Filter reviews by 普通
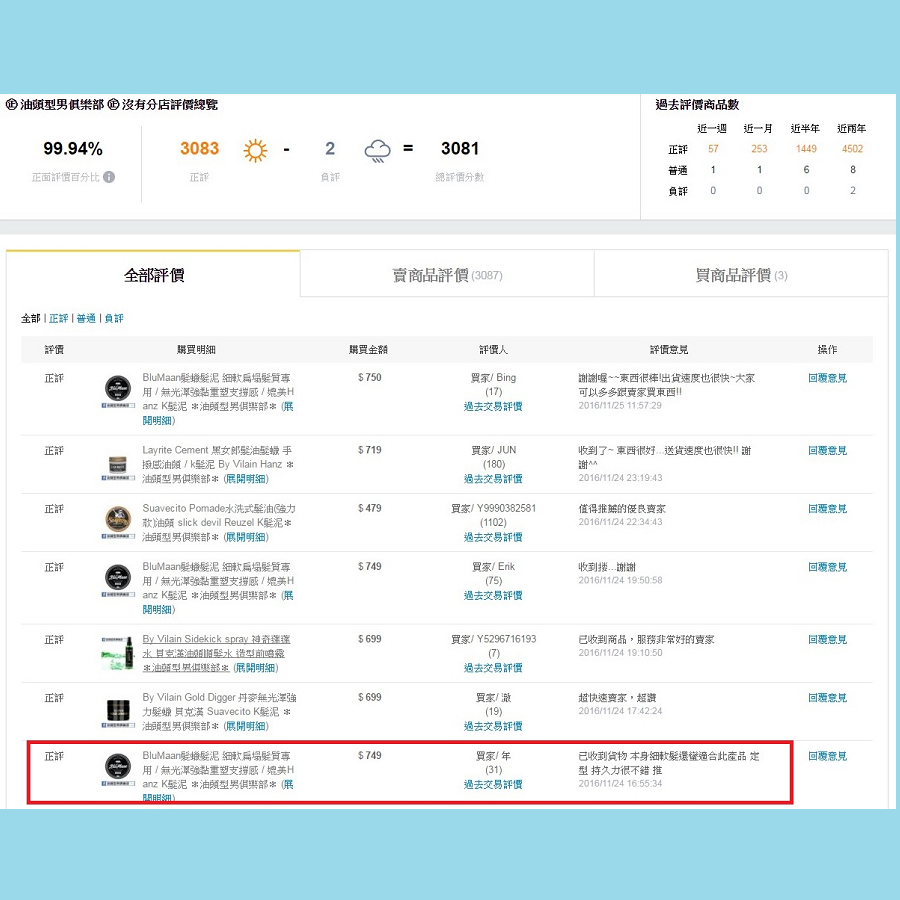The width and height of the screenshot is (900, 900). [x=86, y=318]
